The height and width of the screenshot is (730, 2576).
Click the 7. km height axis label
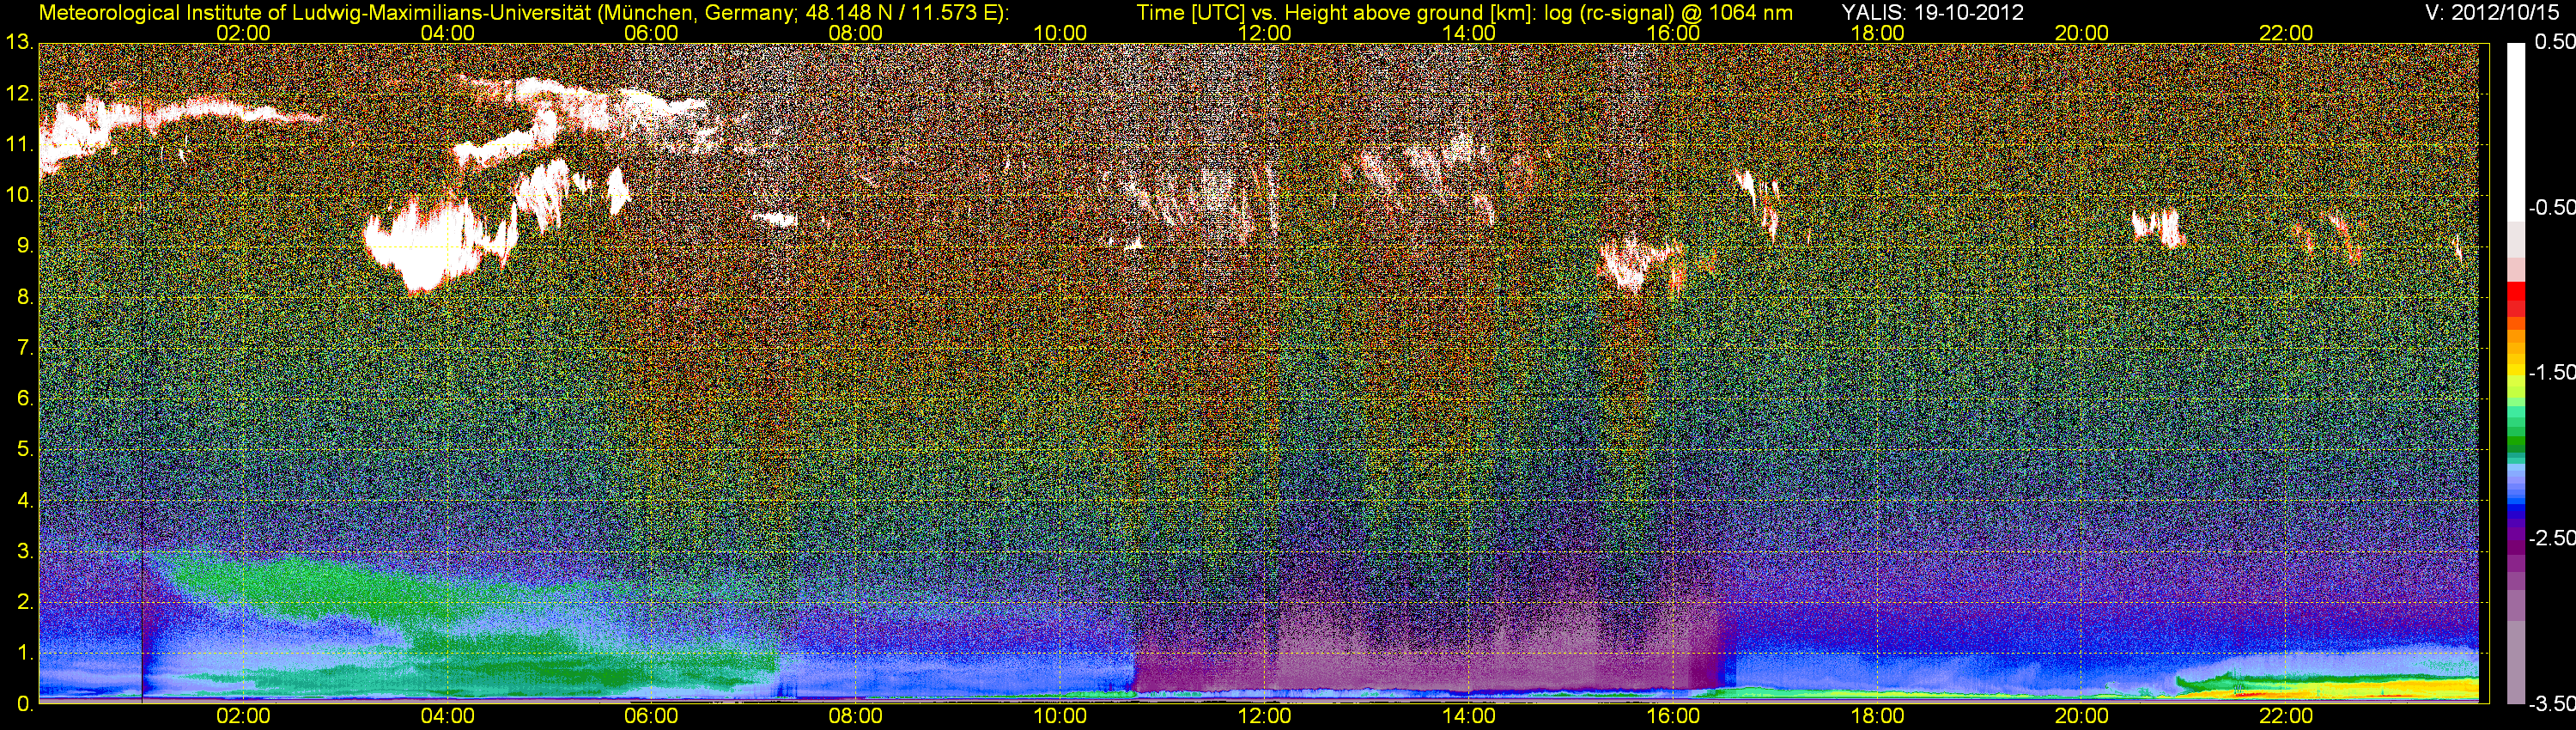(25, 348)
